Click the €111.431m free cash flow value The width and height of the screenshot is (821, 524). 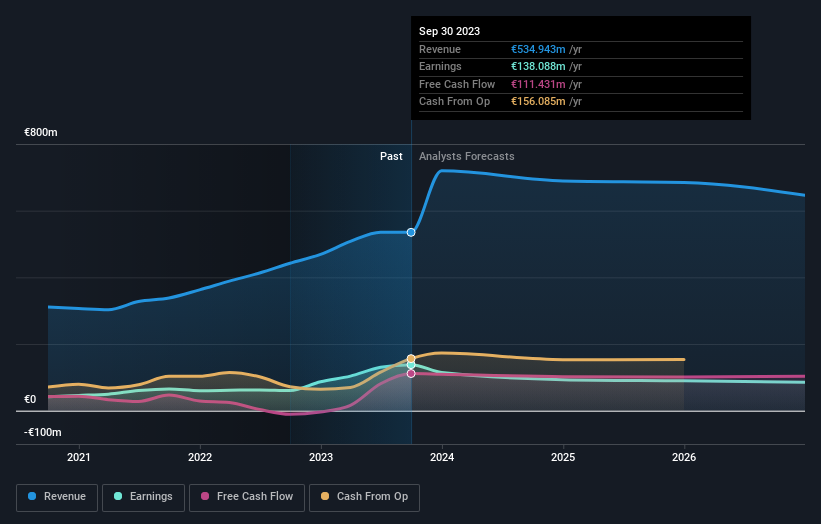(x=538, y=84)
